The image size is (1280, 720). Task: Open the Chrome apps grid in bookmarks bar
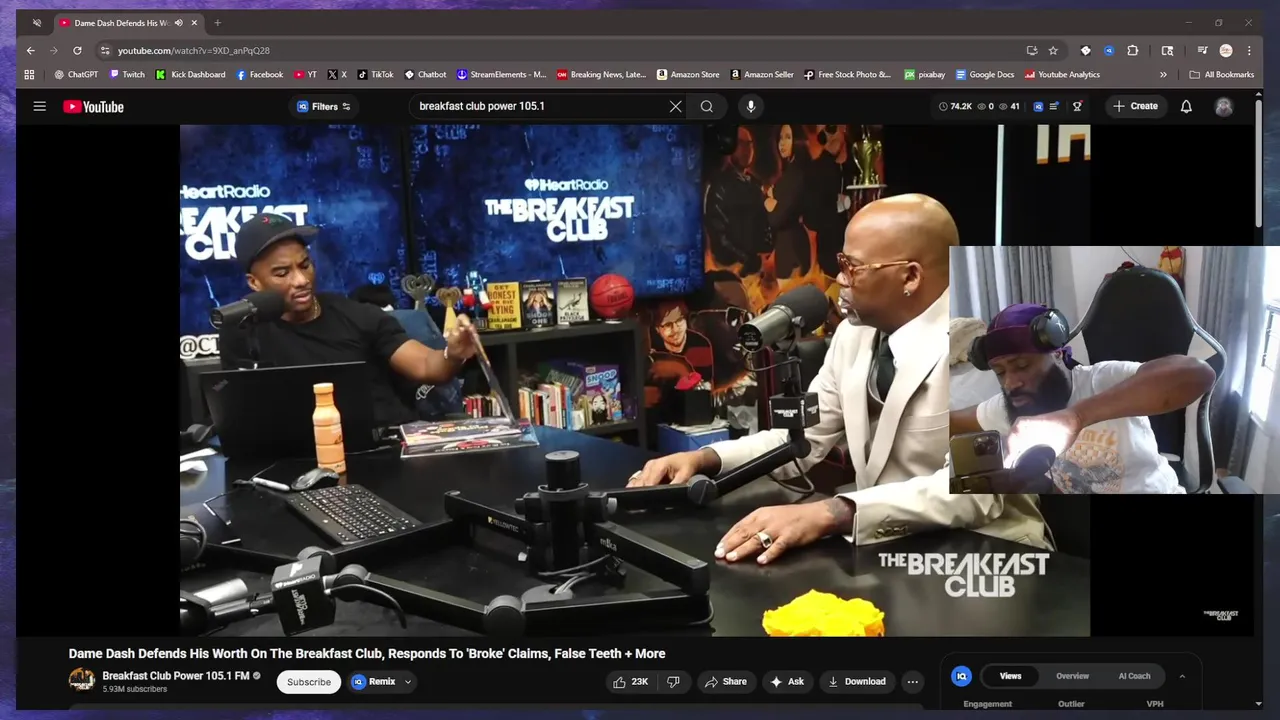click(29, 74)
